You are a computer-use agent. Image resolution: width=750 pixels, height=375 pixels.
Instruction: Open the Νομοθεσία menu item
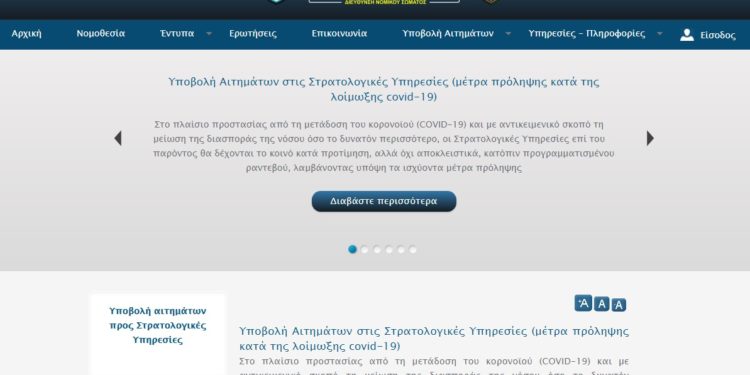coord(100,34)
